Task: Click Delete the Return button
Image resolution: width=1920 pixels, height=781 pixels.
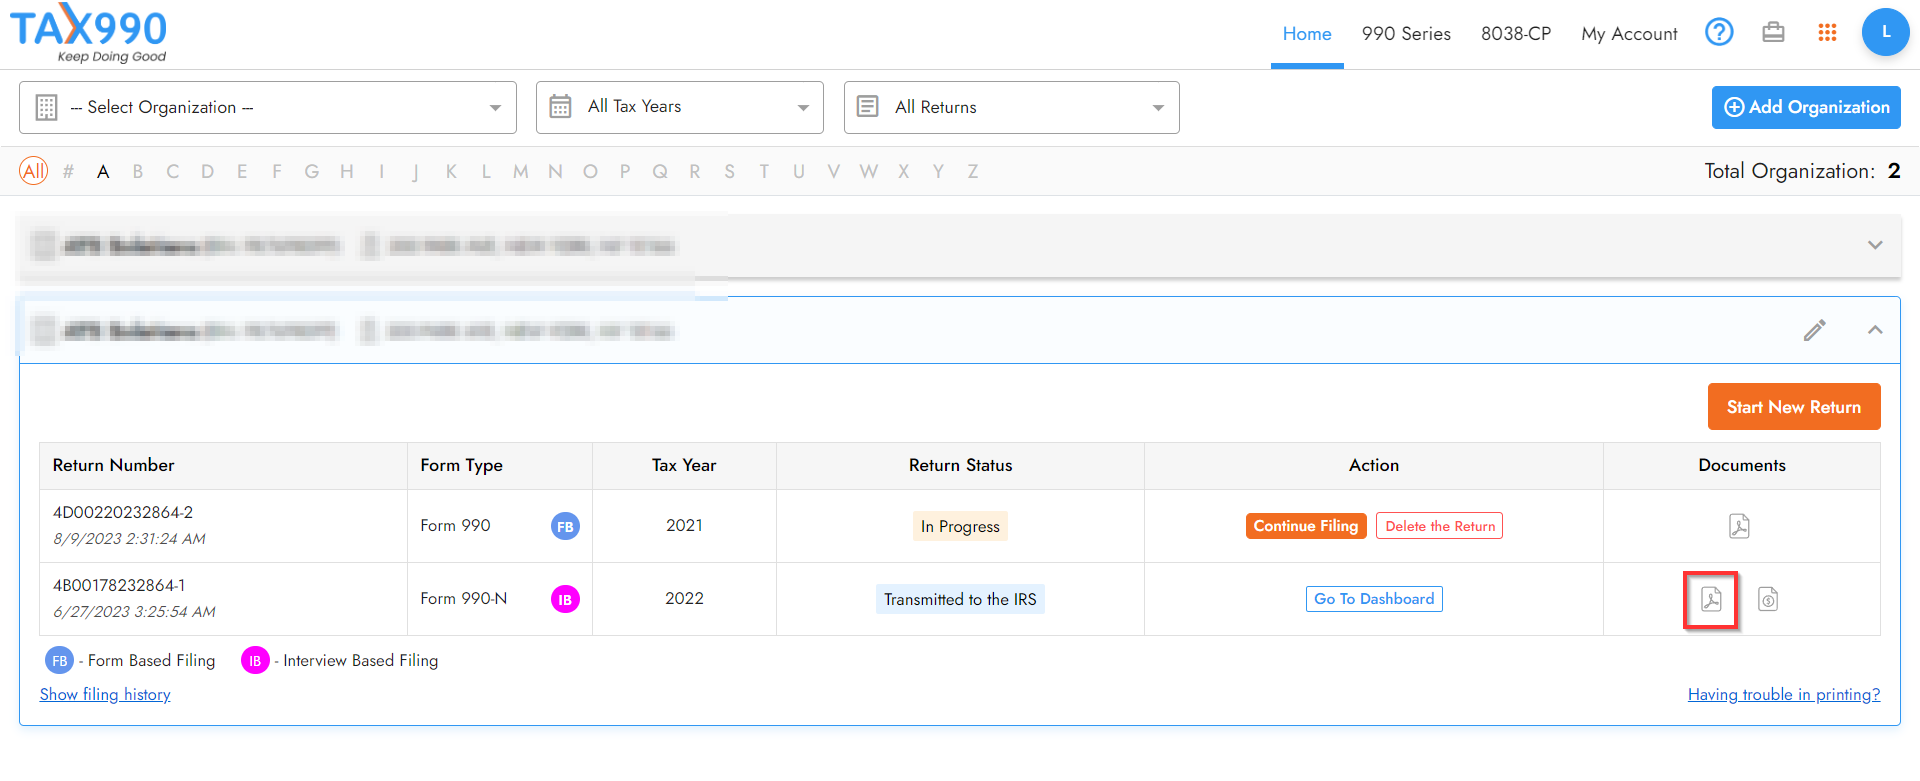Action: pos(1440,526)
